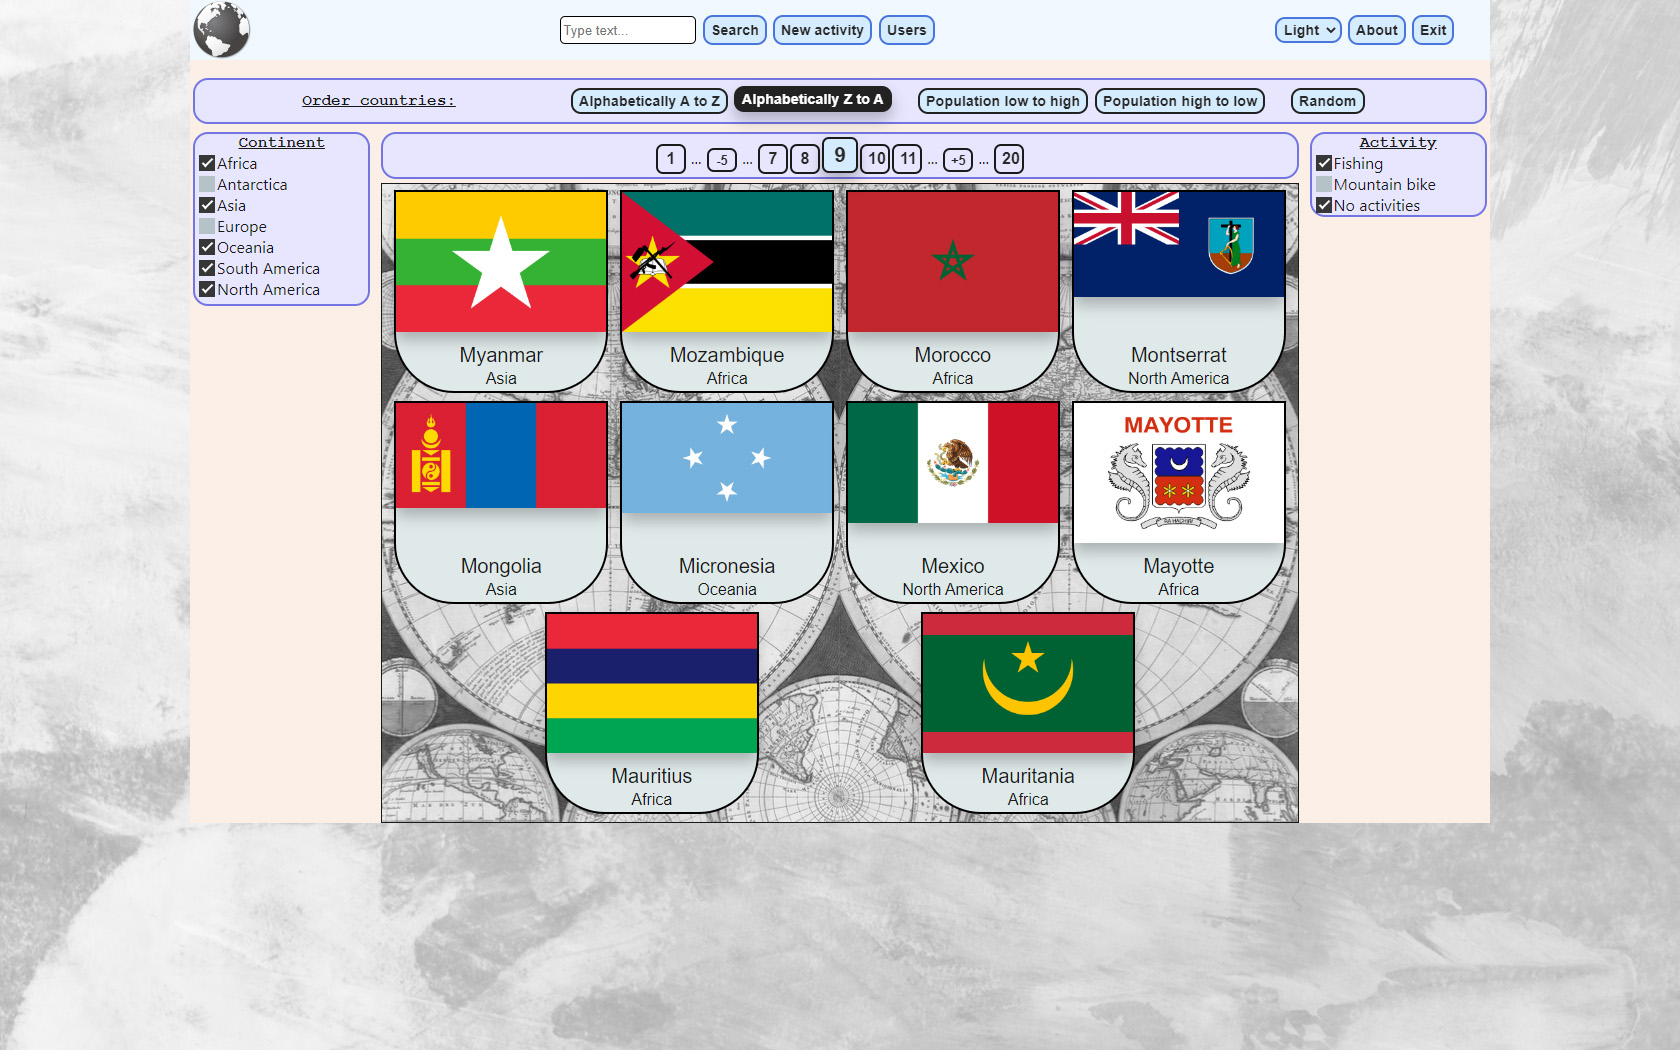The height and width of the screenshot is (1050, 1680).
Task: Select the Mozambique flag
Action: (727, 262)
